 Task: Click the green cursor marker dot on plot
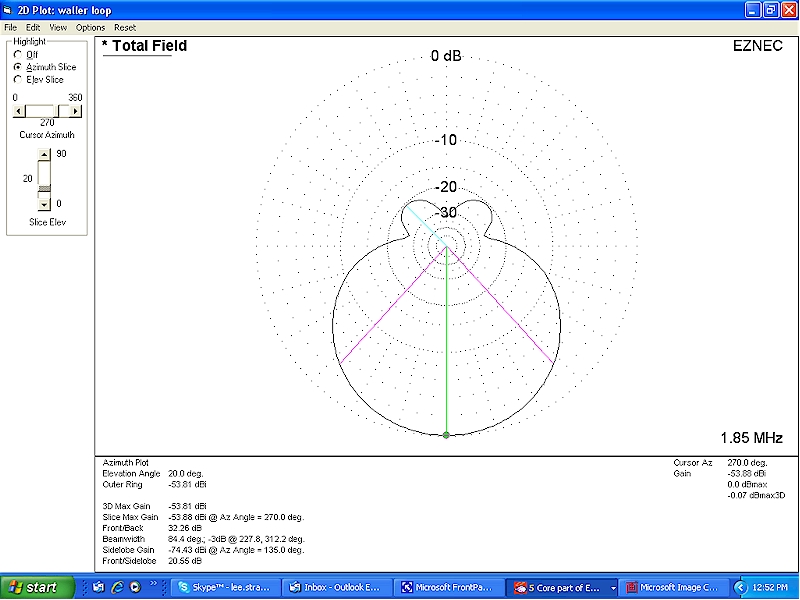coord(446,434)
